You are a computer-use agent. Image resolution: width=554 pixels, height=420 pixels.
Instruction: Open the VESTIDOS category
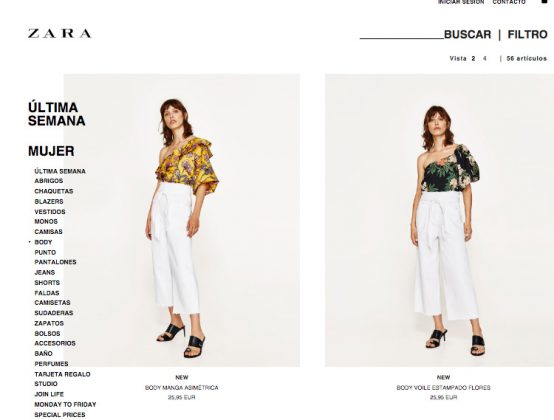click(x=50, y=212)
